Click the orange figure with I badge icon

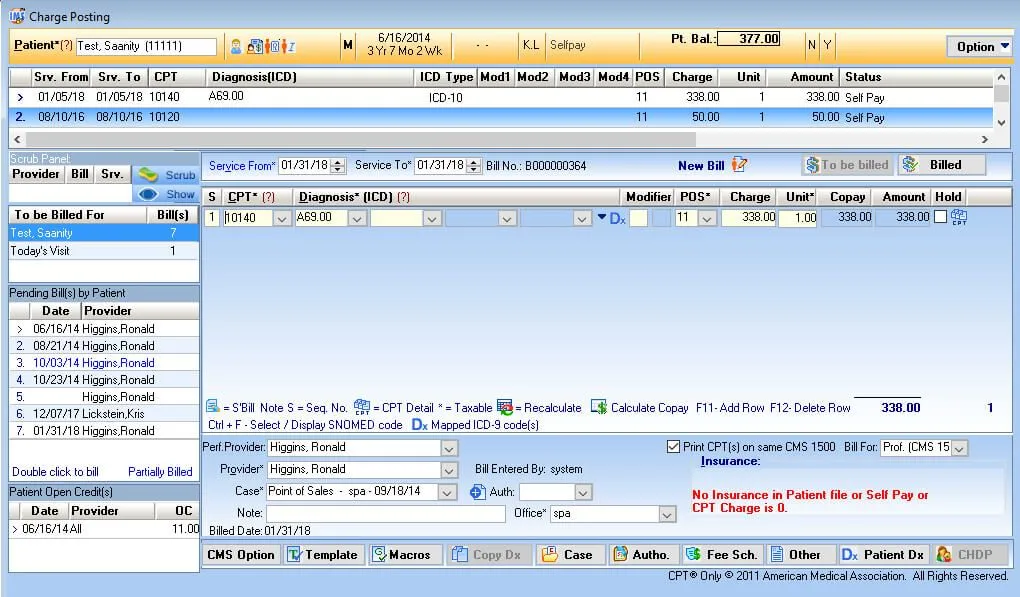pos(288,46)
